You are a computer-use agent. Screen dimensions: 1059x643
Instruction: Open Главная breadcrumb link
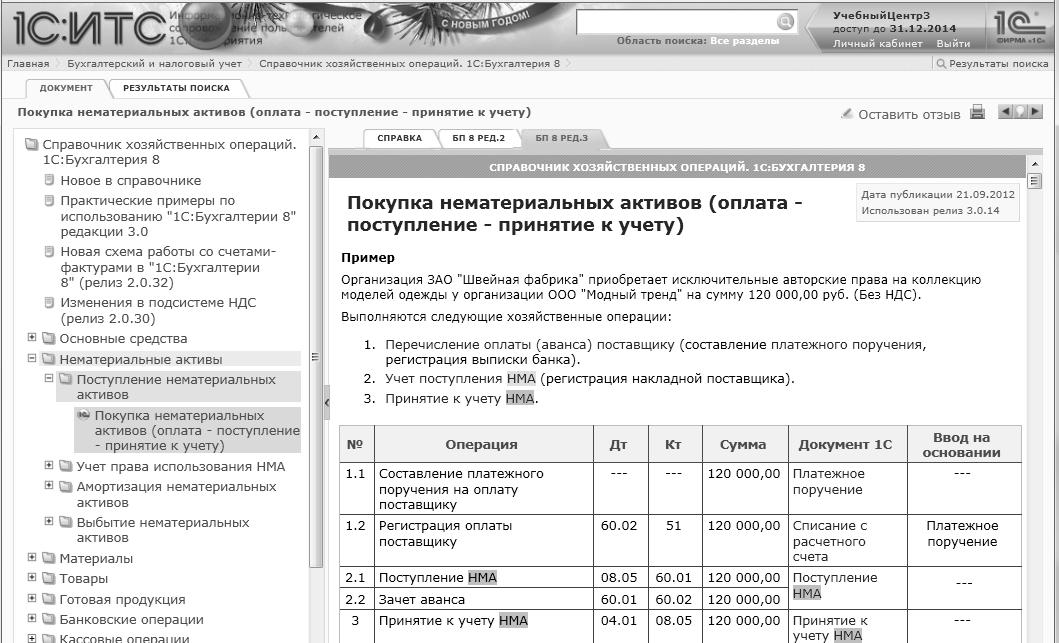[28, 63]
